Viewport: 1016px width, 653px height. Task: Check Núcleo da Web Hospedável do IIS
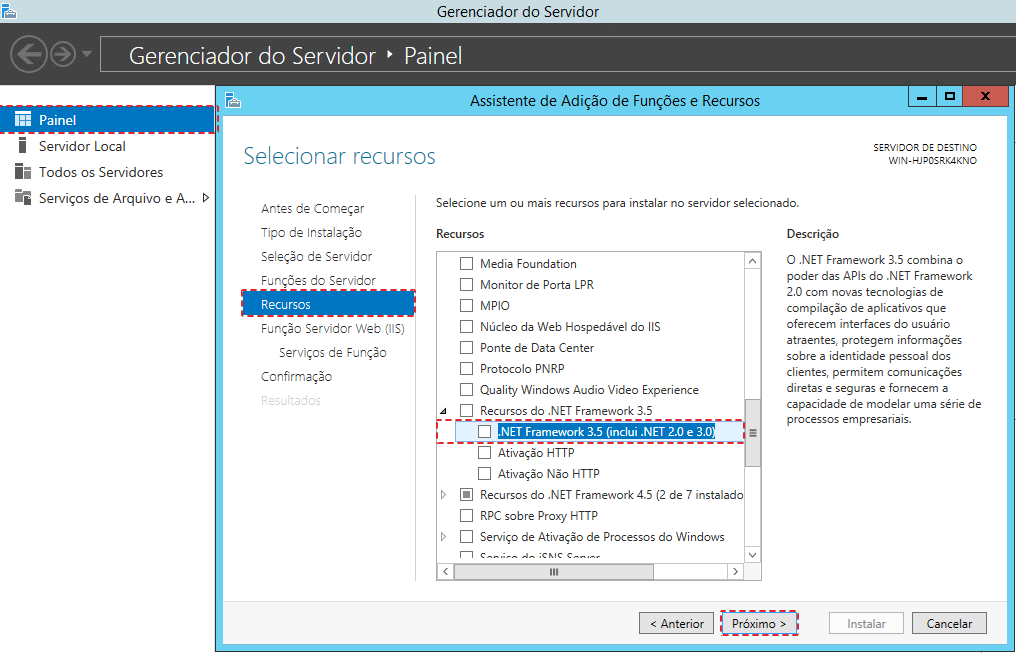coord(466,326)
